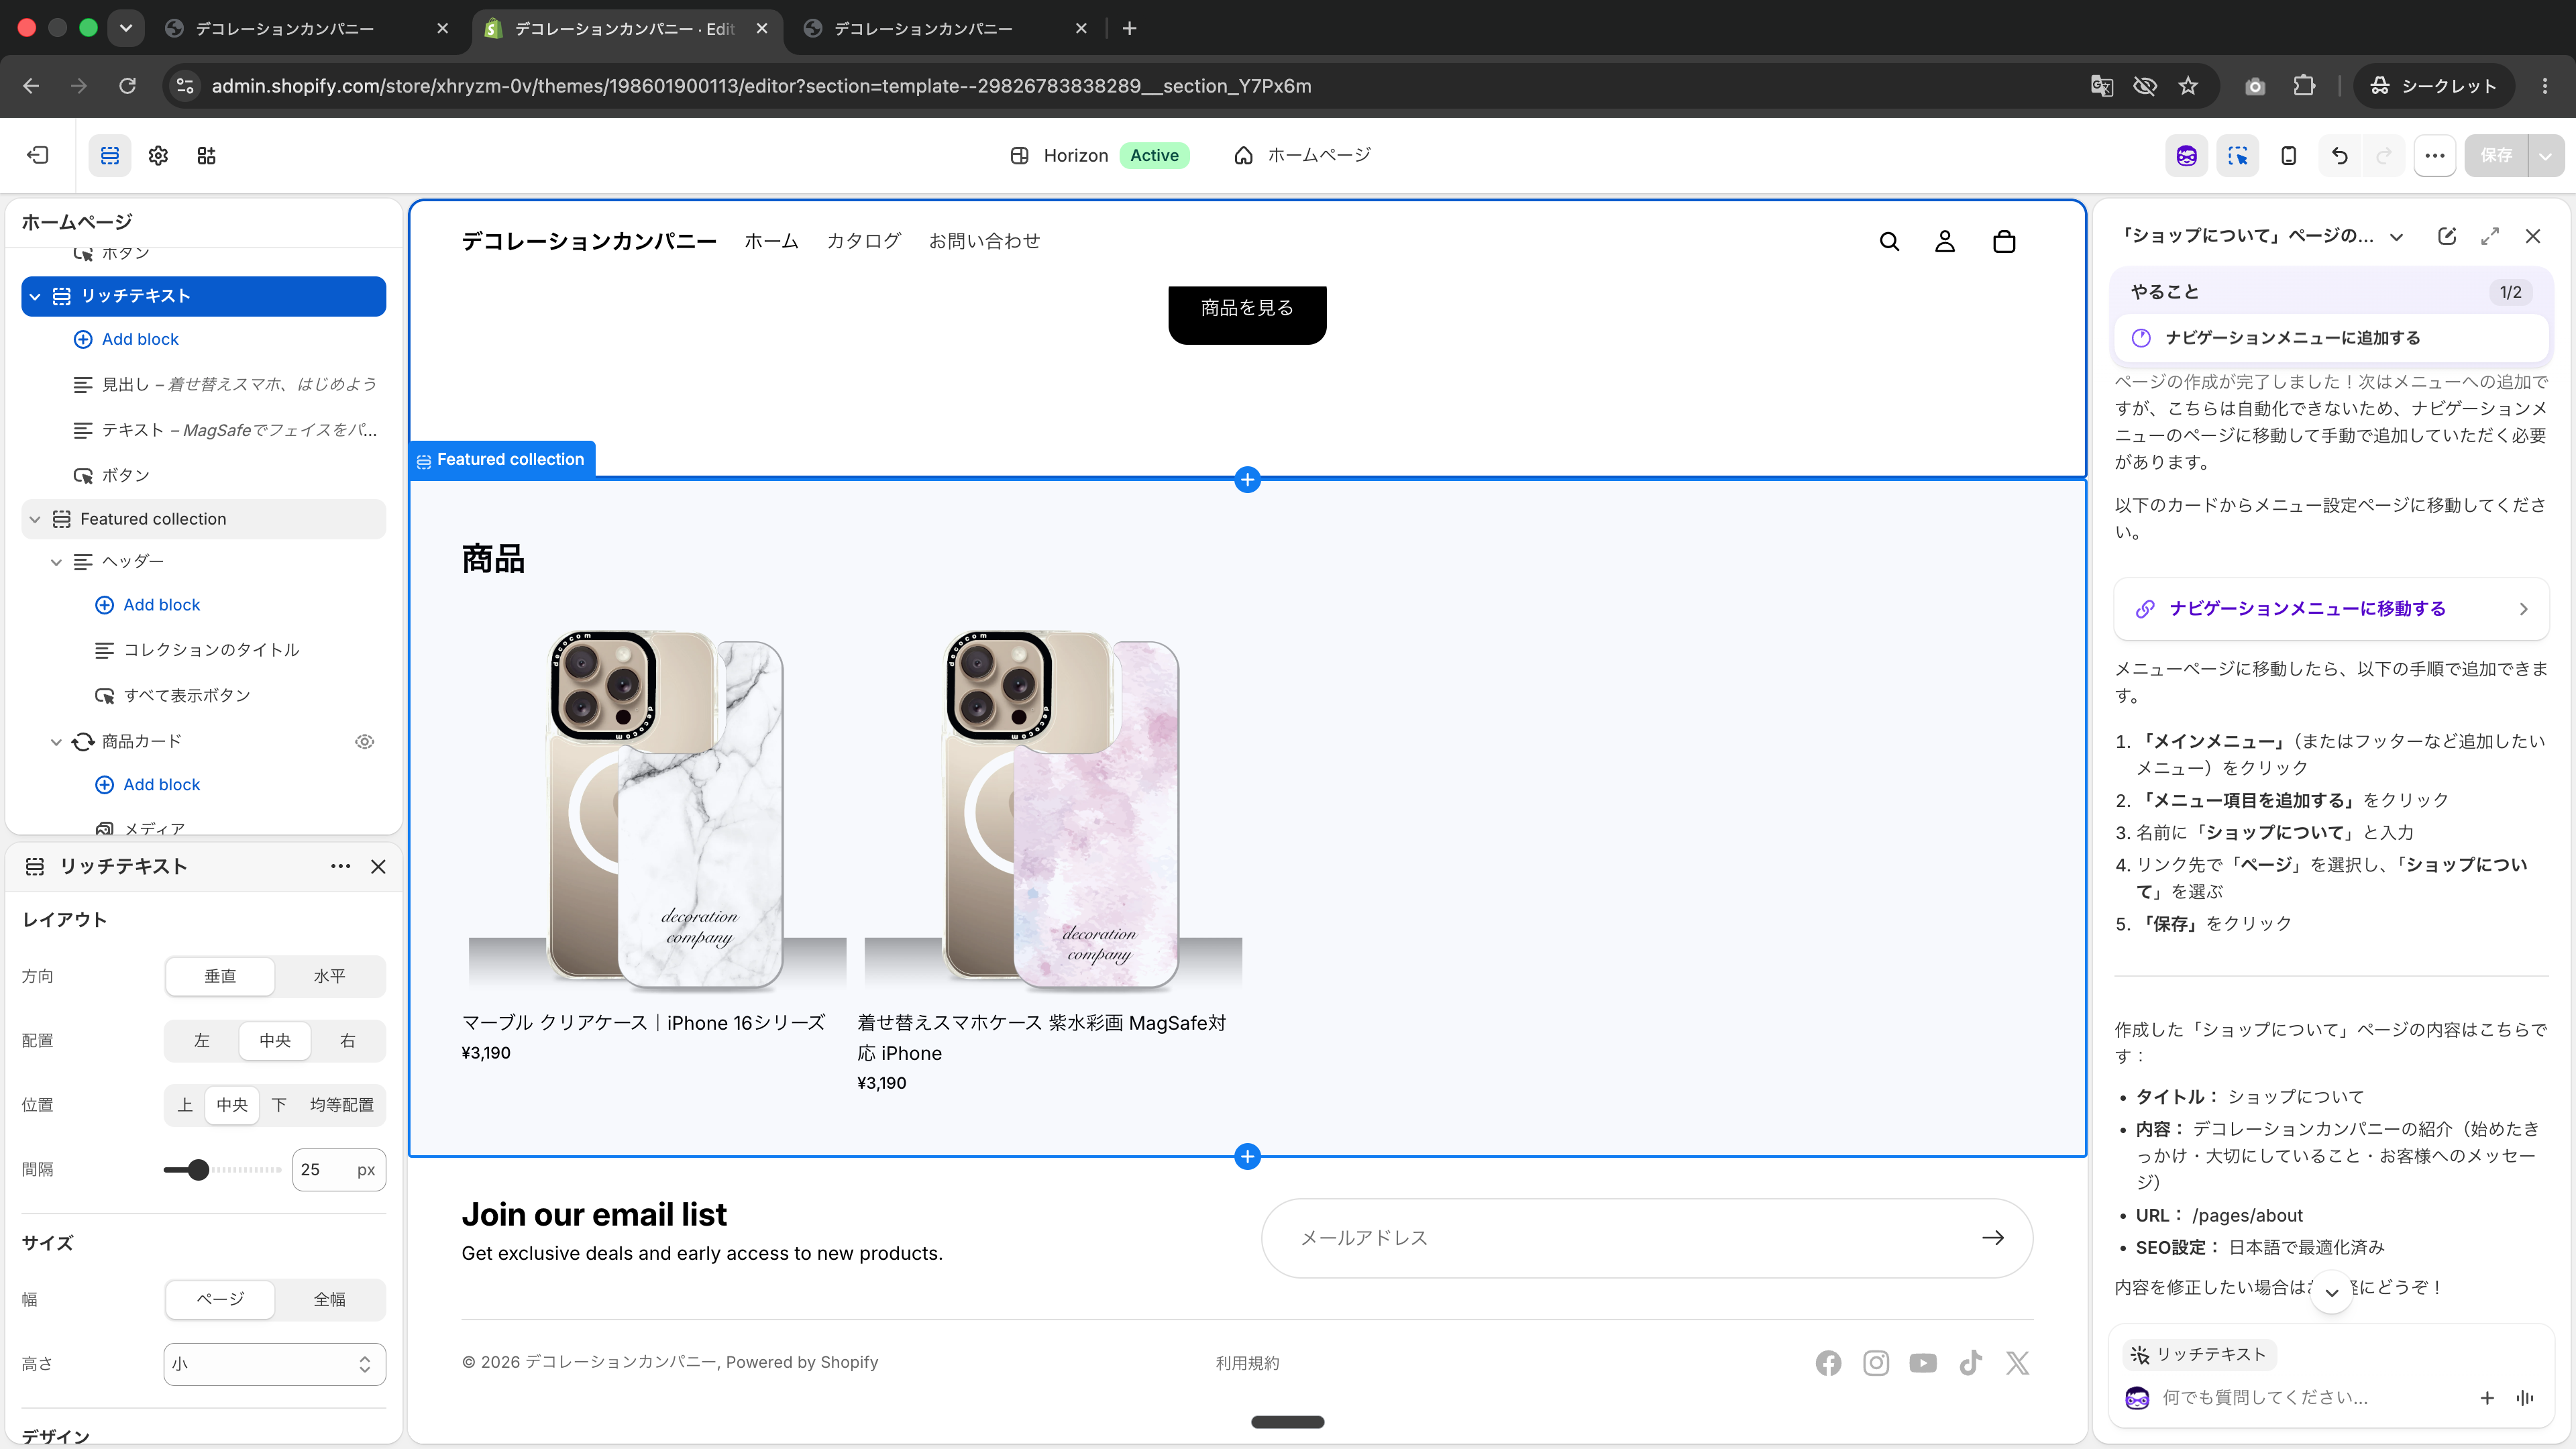The width and height of the screenshot is (2576, 1449).
Task: Click Add block under リッチテキスト
Action: pos(127,339)
